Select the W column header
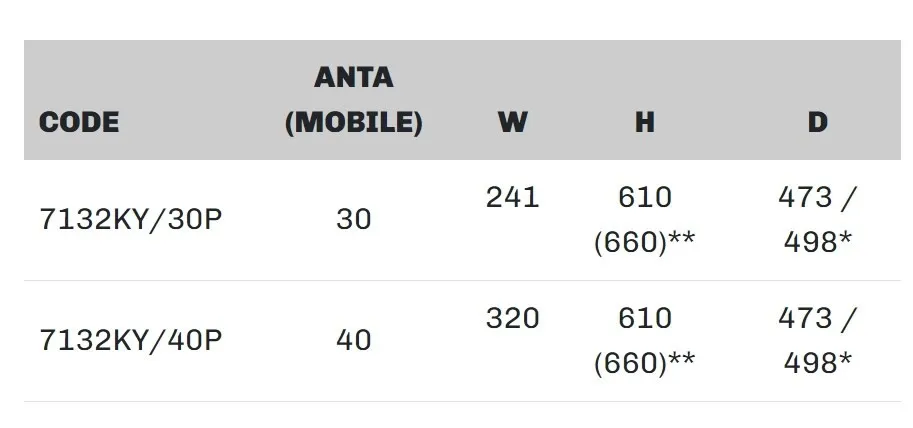This screenshot has width=913, height=428. (x=512, y=123)
